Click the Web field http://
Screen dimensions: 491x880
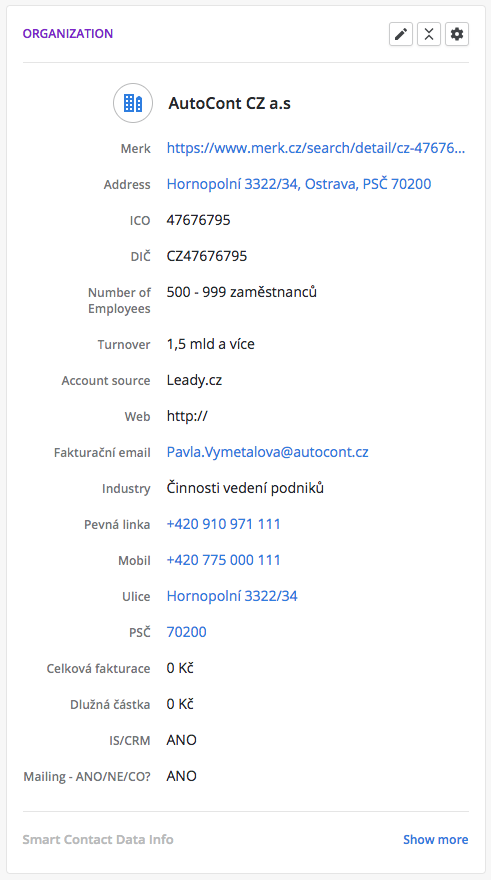(187, 416)
